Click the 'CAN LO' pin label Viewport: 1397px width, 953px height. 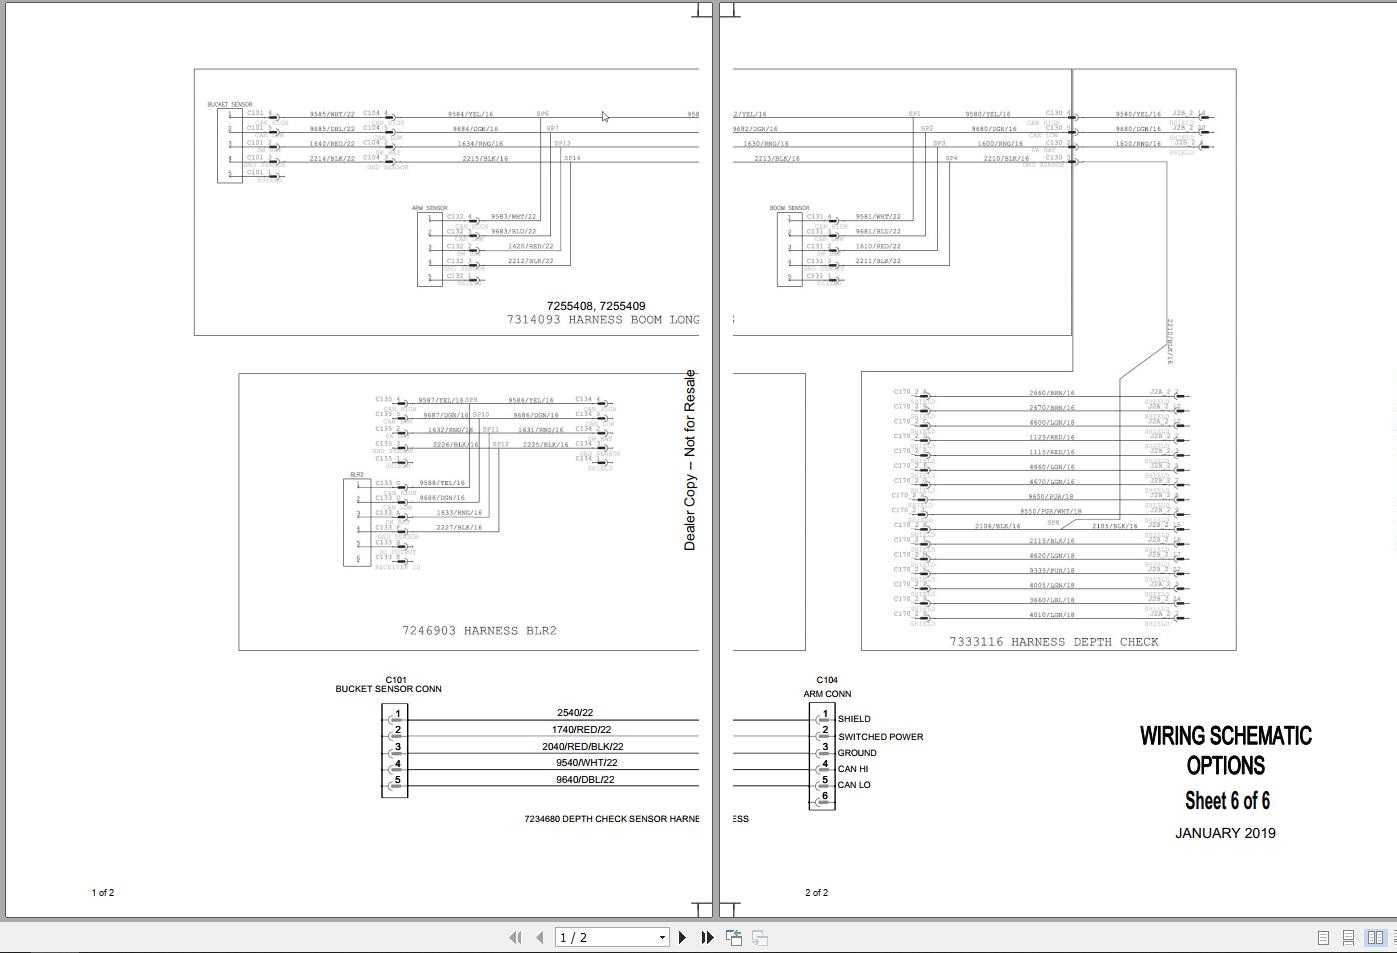(854, 785)
